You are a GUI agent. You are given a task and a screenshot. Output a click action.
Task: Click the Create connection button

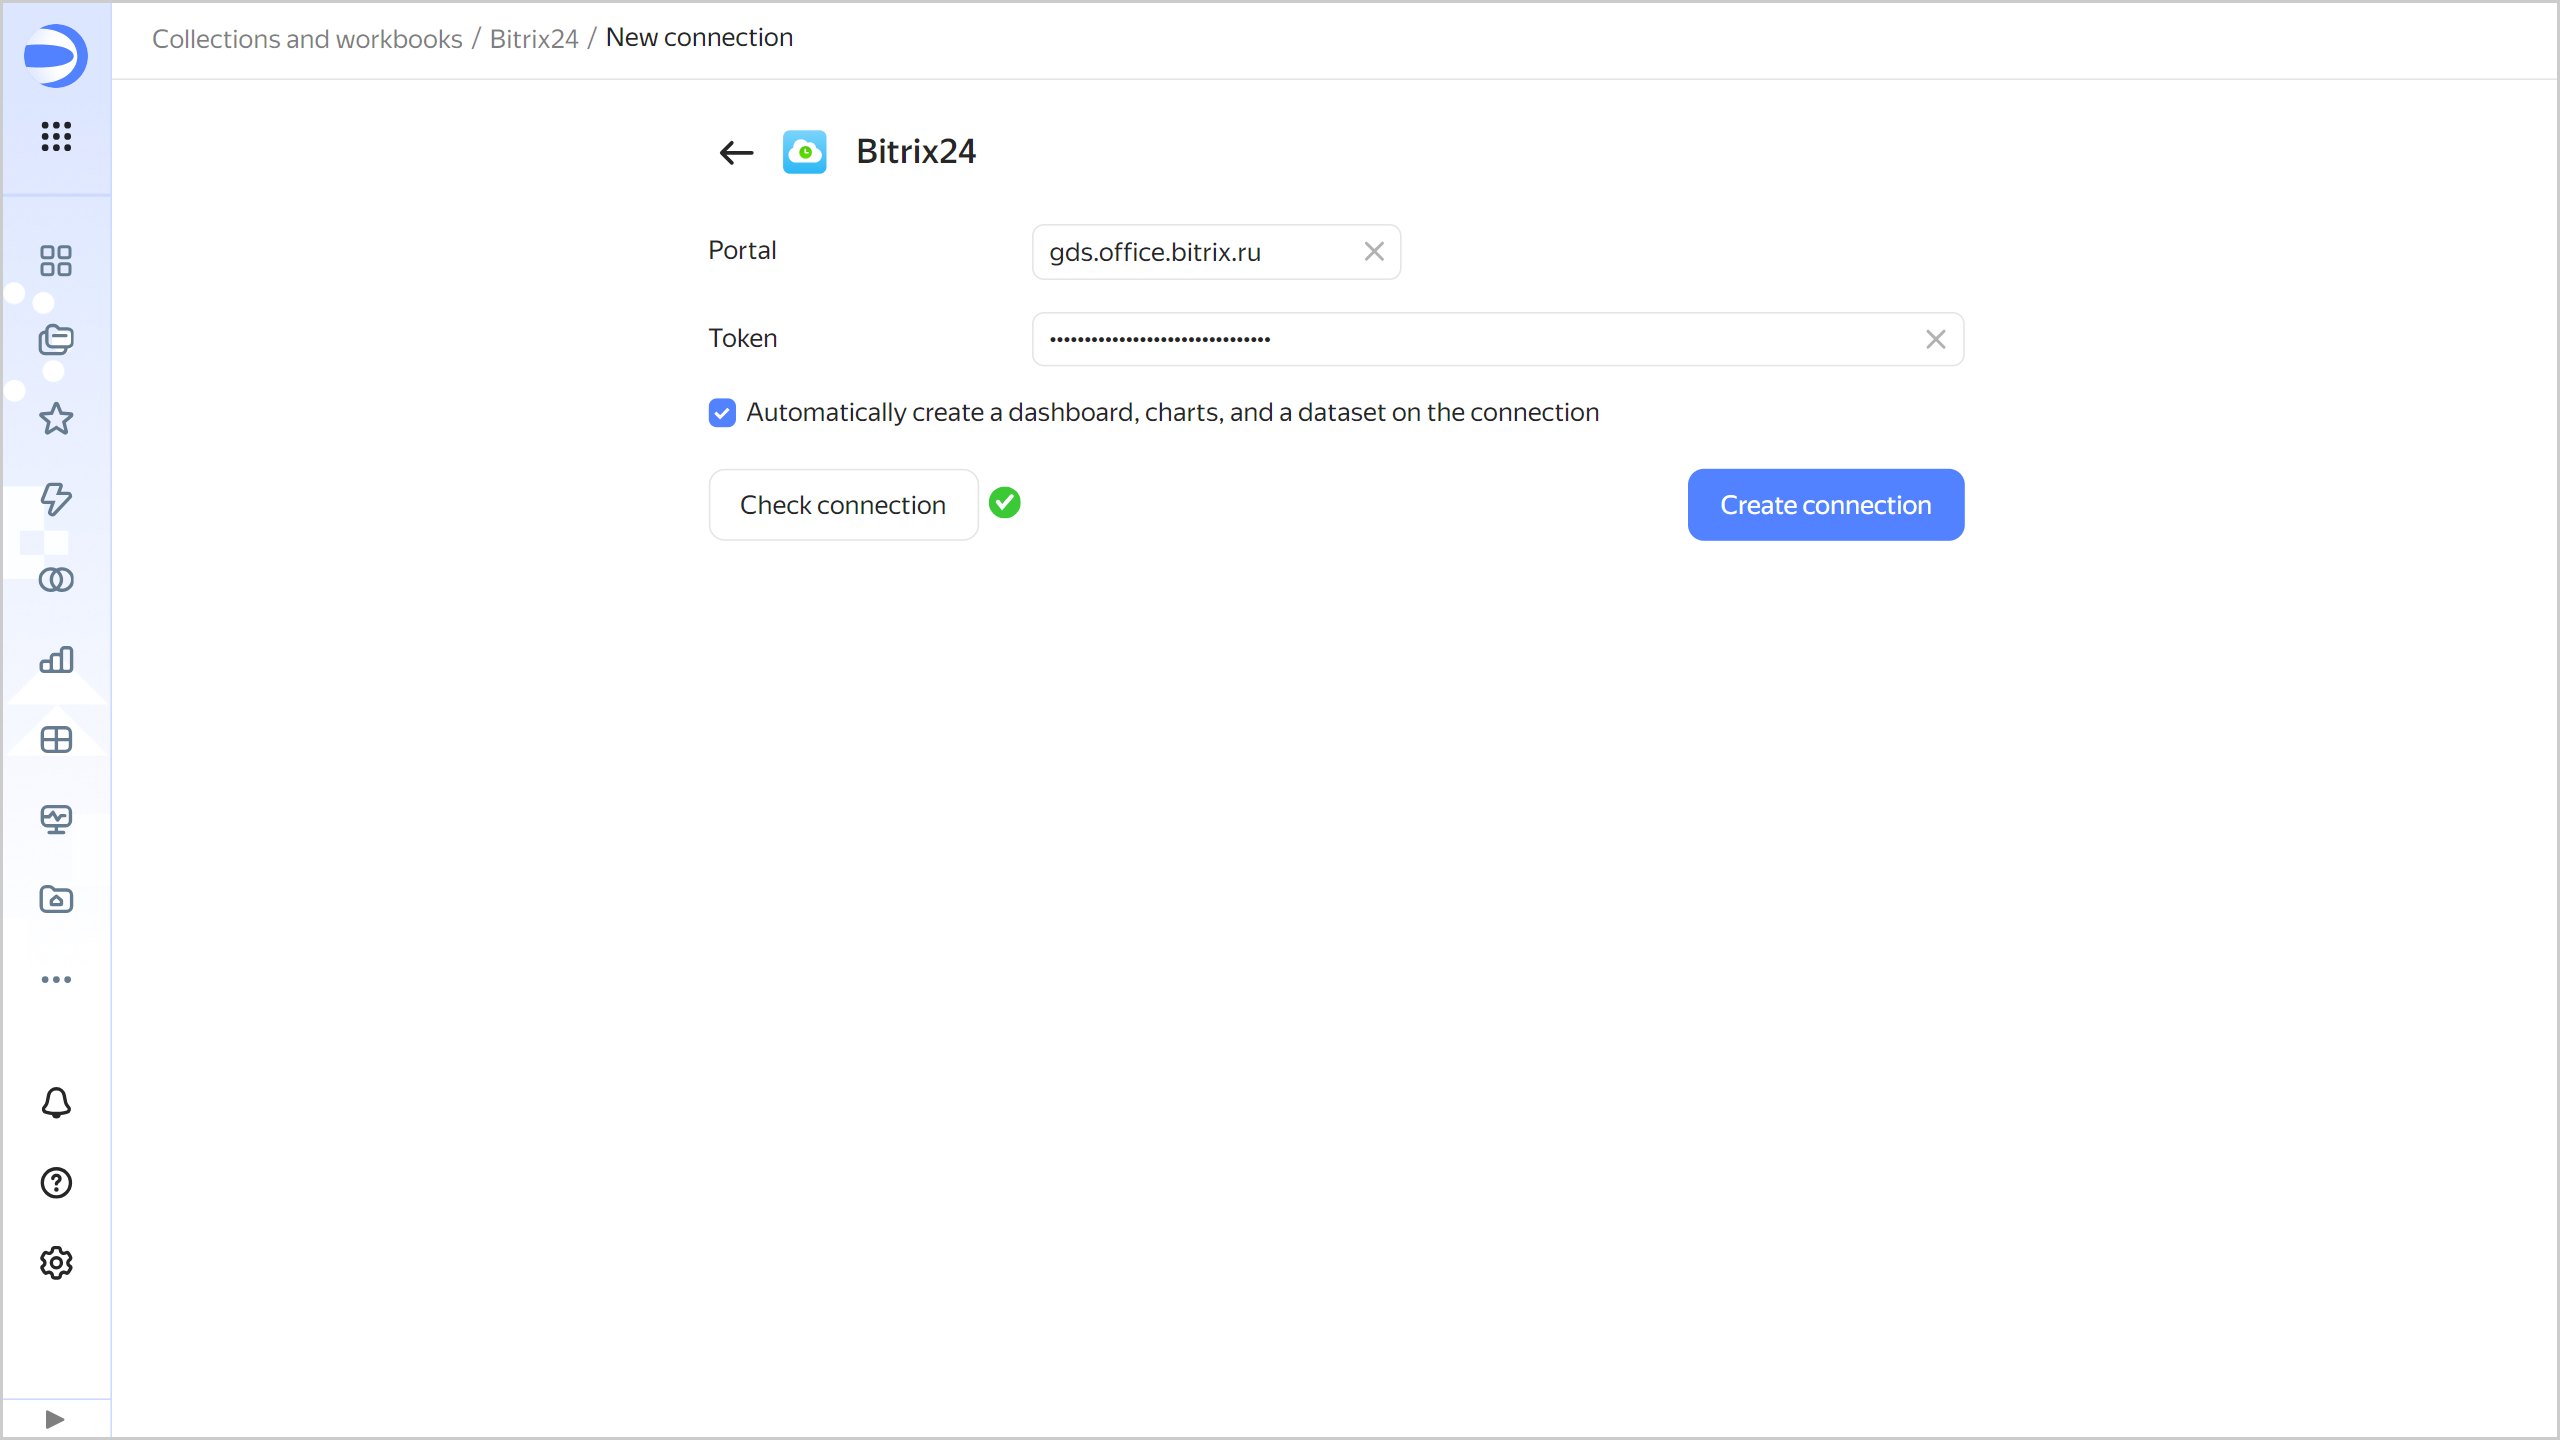[1825, 505]
